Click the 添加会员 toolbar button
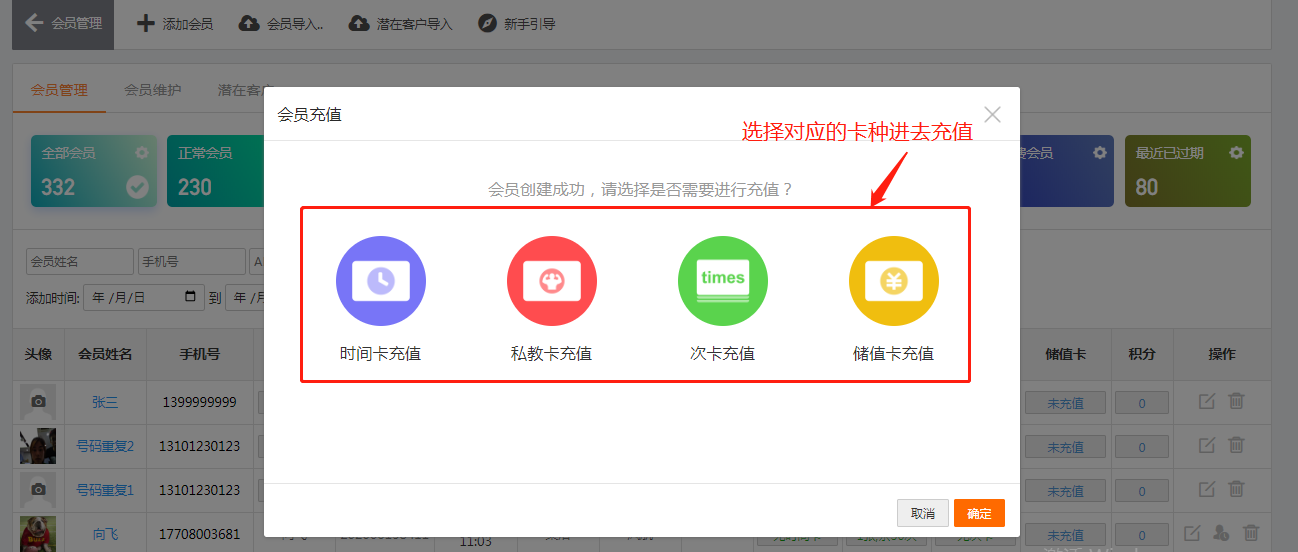1298x552 pixels. point(175,23)
